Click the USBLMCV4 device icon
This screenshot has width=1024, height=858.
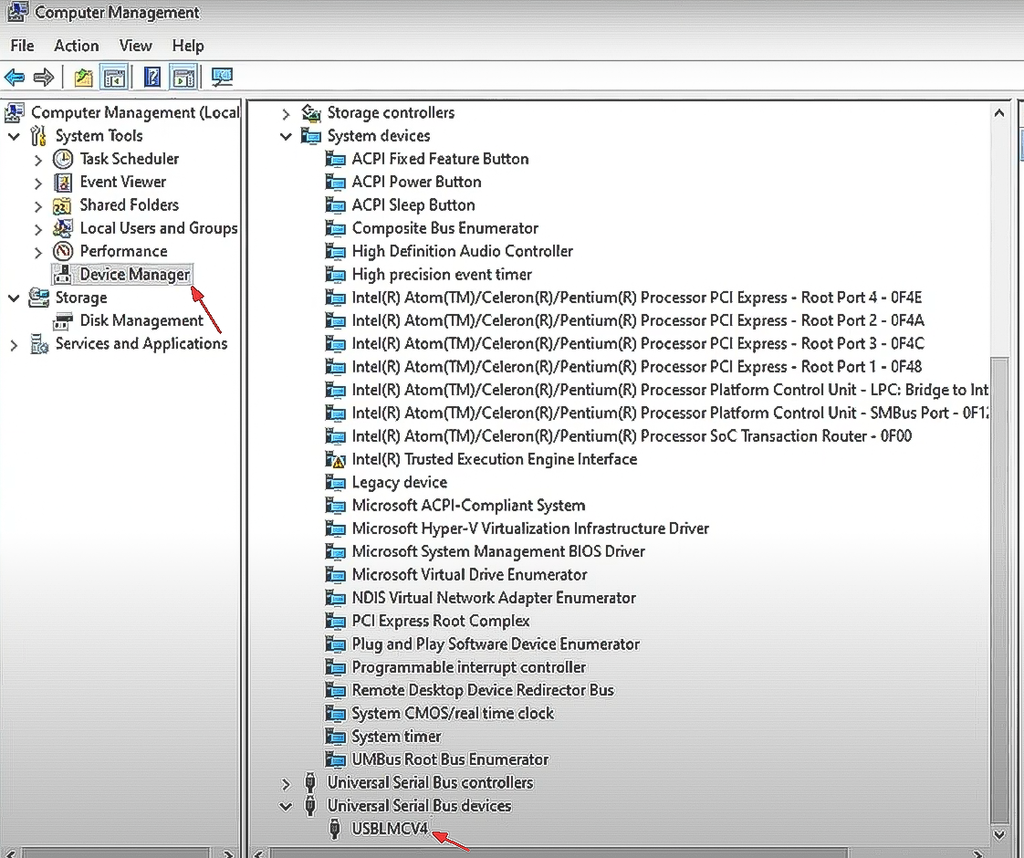(x=334, y=829)
